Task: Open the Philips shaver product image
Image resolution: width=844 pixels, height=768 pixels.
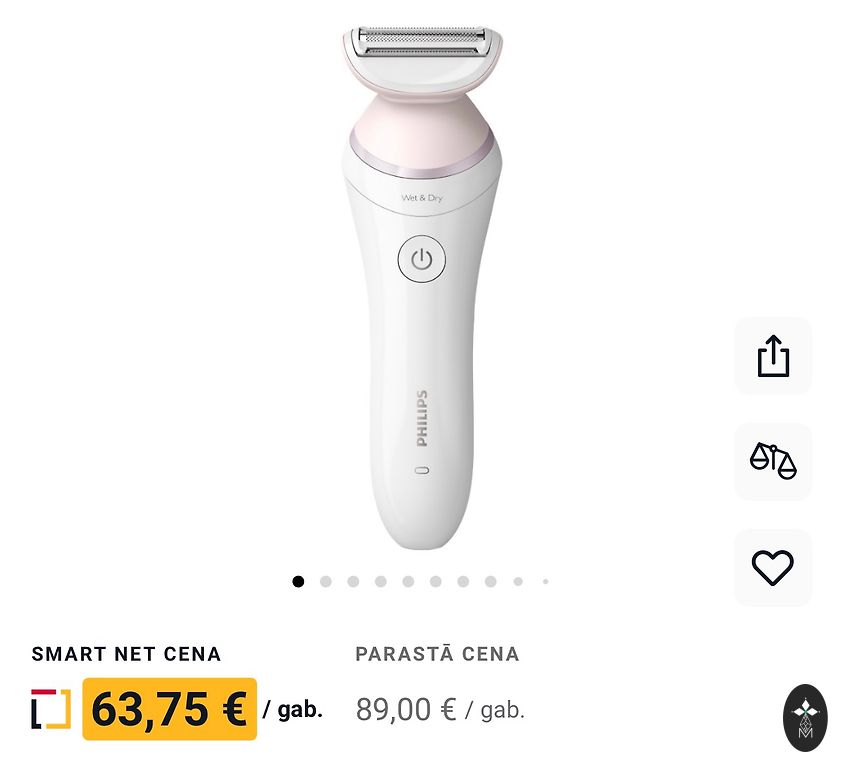Action: (423, 287)
